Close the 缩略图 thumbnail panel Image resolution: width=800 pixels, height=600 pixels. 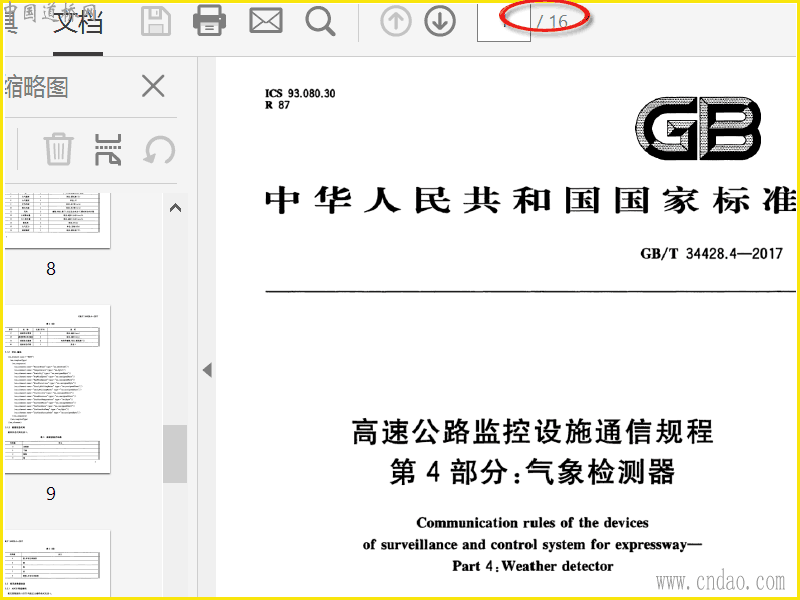click(153, 86)
